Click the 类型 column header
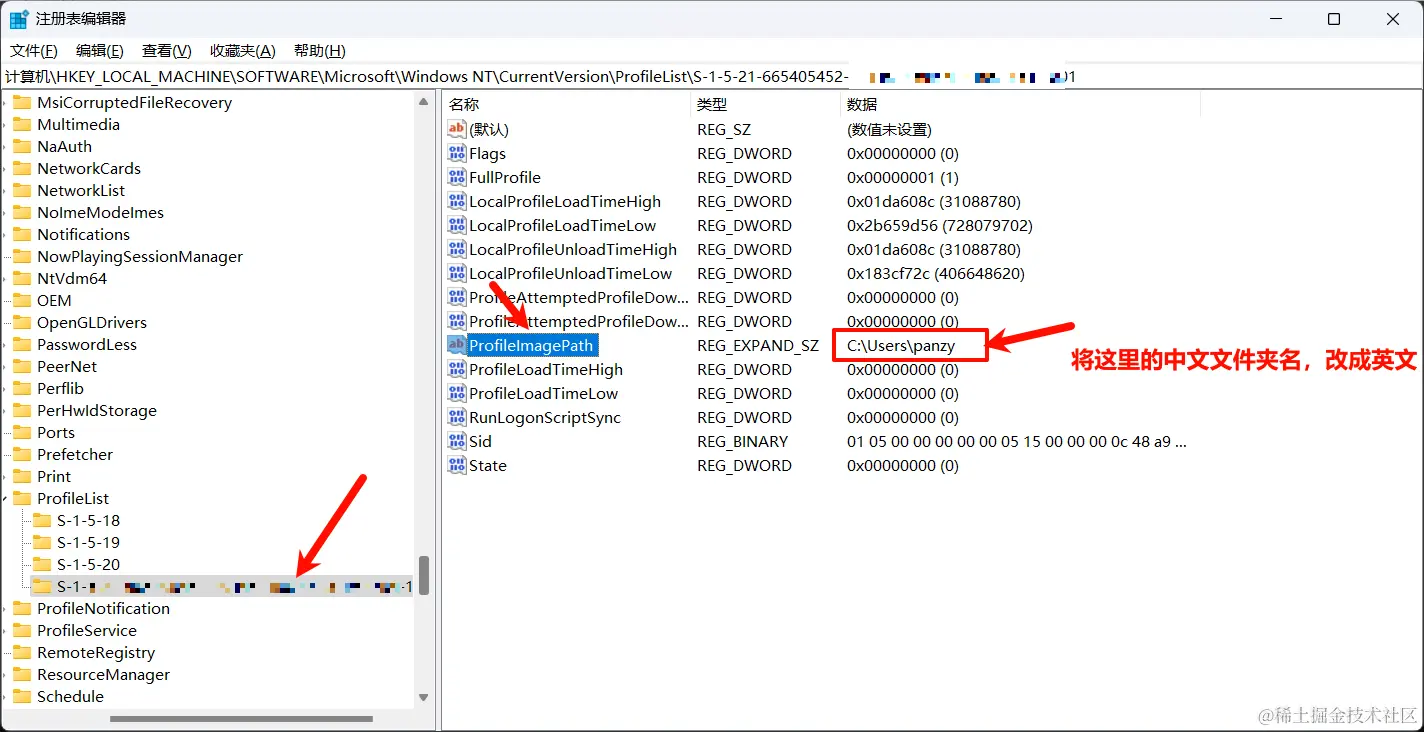Screen dimensions: 1424x732 [x=765, y=104]
